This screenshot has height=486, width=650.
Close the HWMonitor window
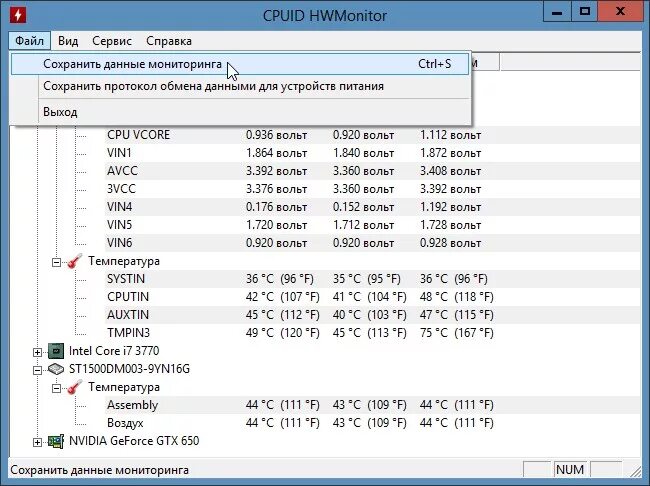pyautogui.click(x=620, y=12)
